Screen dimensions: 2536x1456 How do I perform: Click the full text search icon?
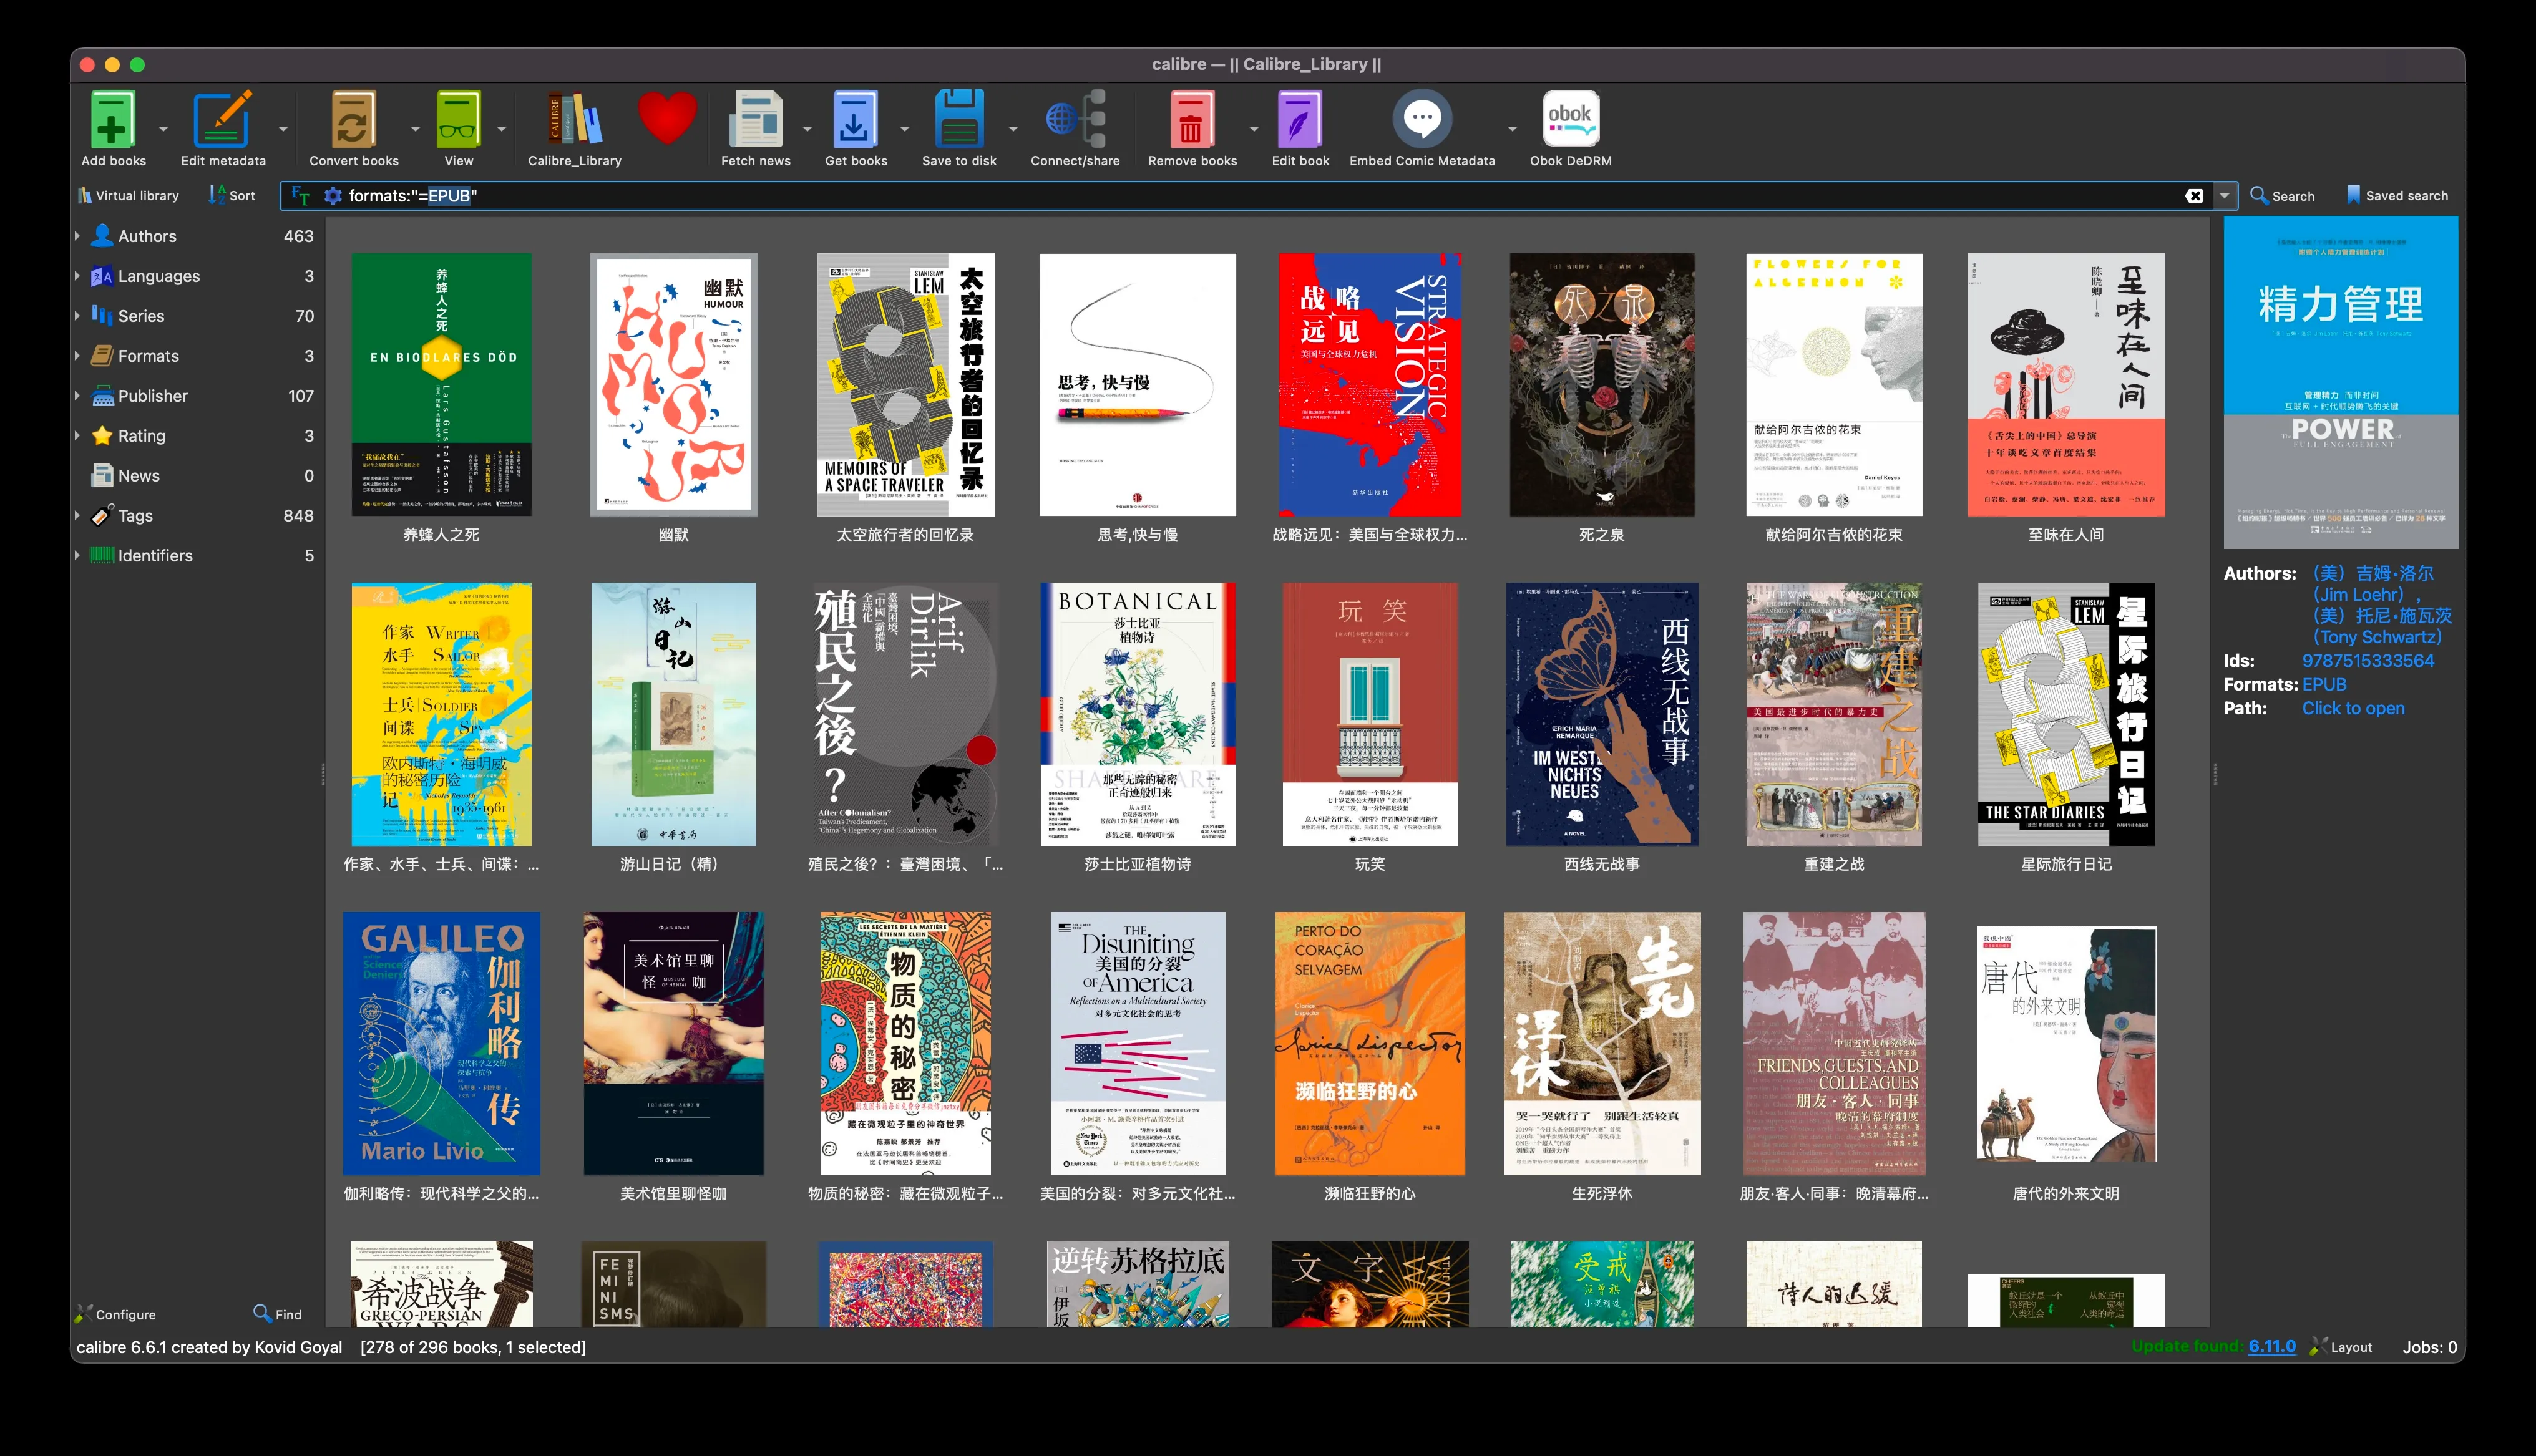tap(300, 196)
